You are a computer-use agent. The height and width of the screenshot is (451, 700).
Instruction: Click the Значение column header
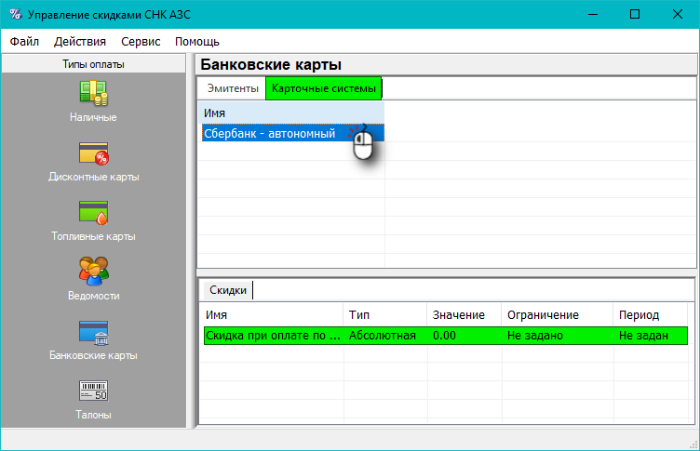pyautogui.click(x=459, y=315)
